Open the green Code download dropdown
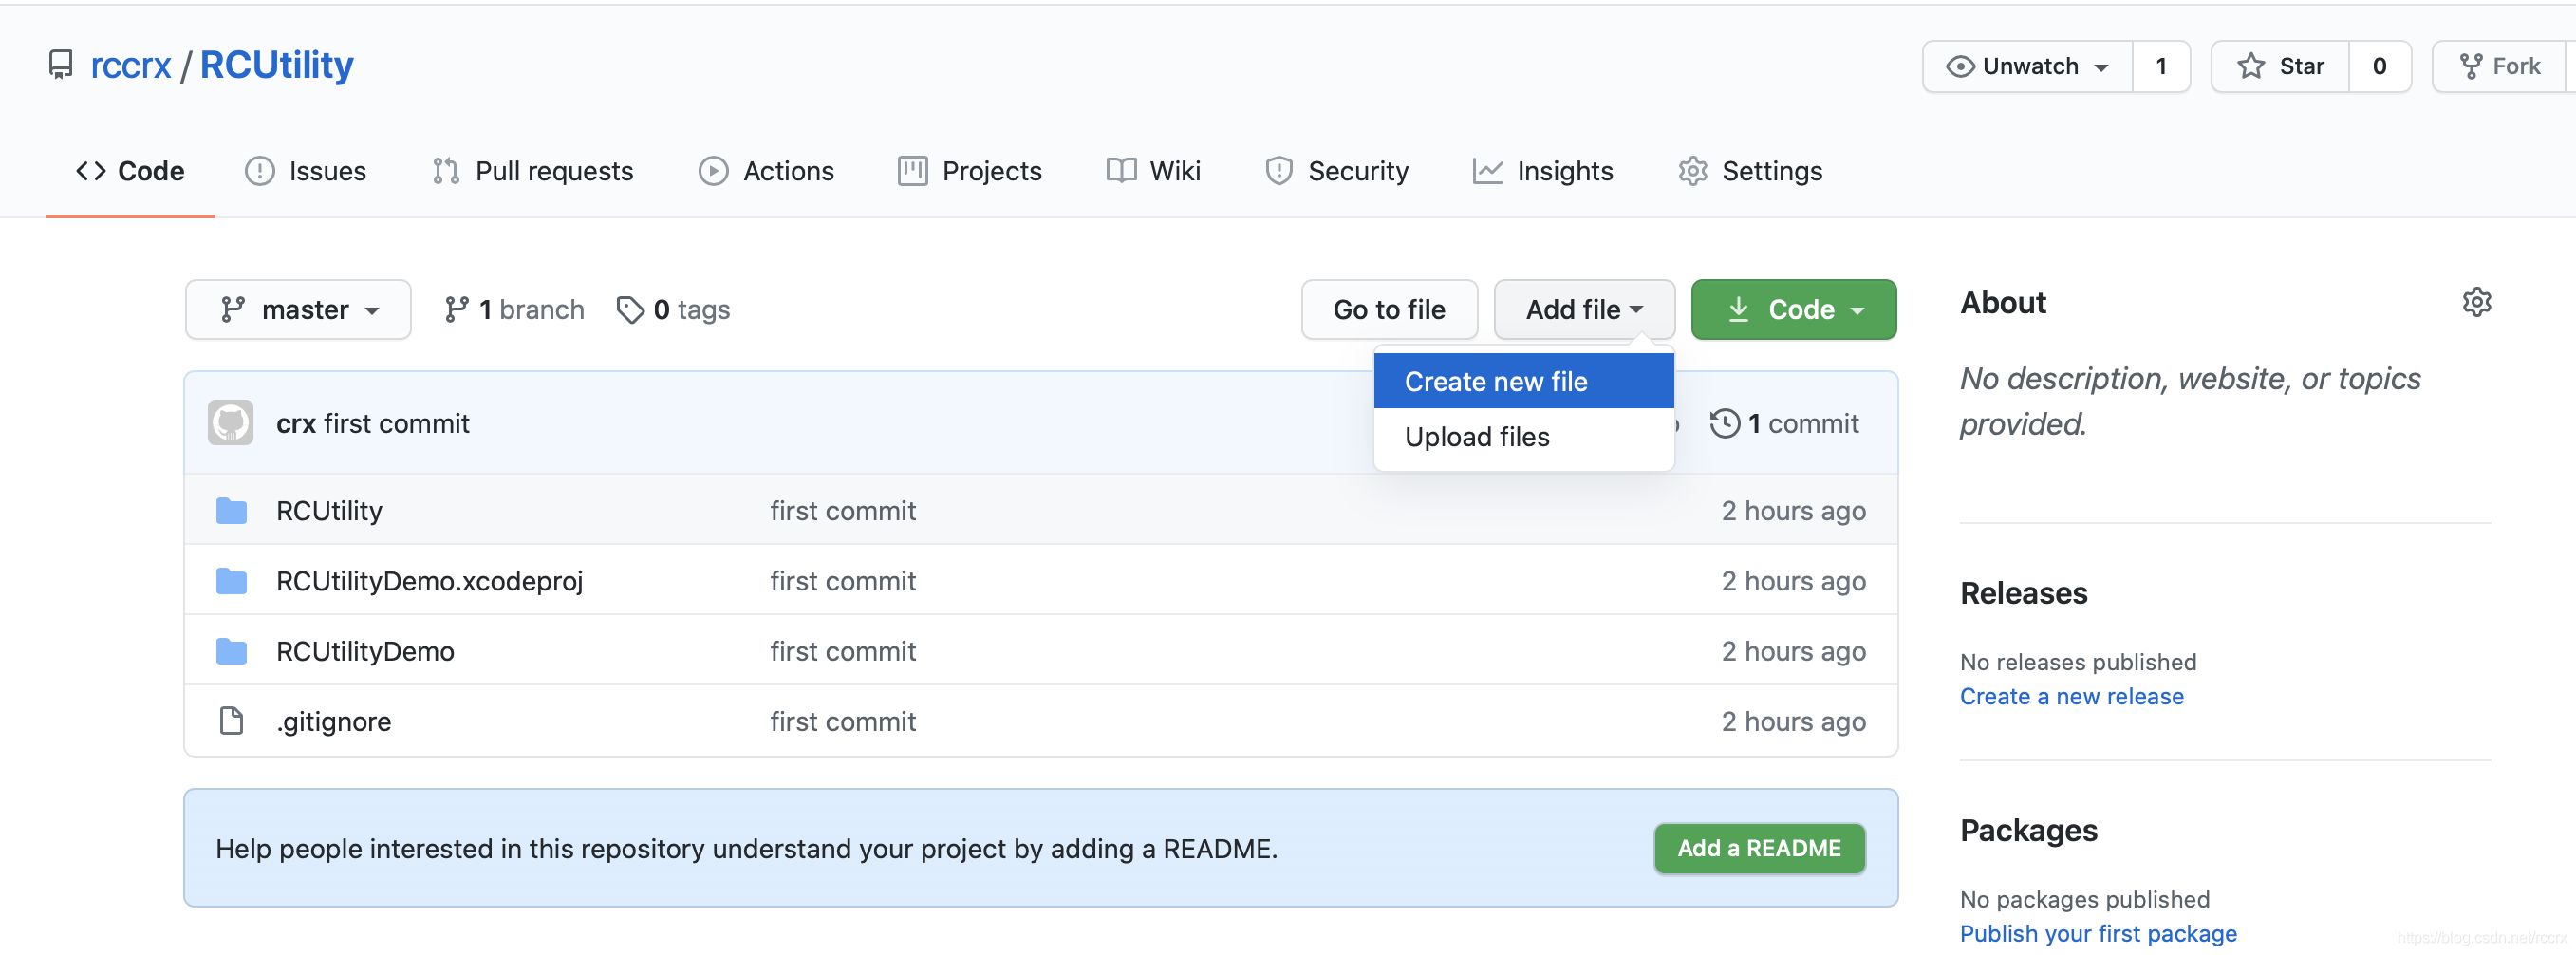 (1794, 310)
